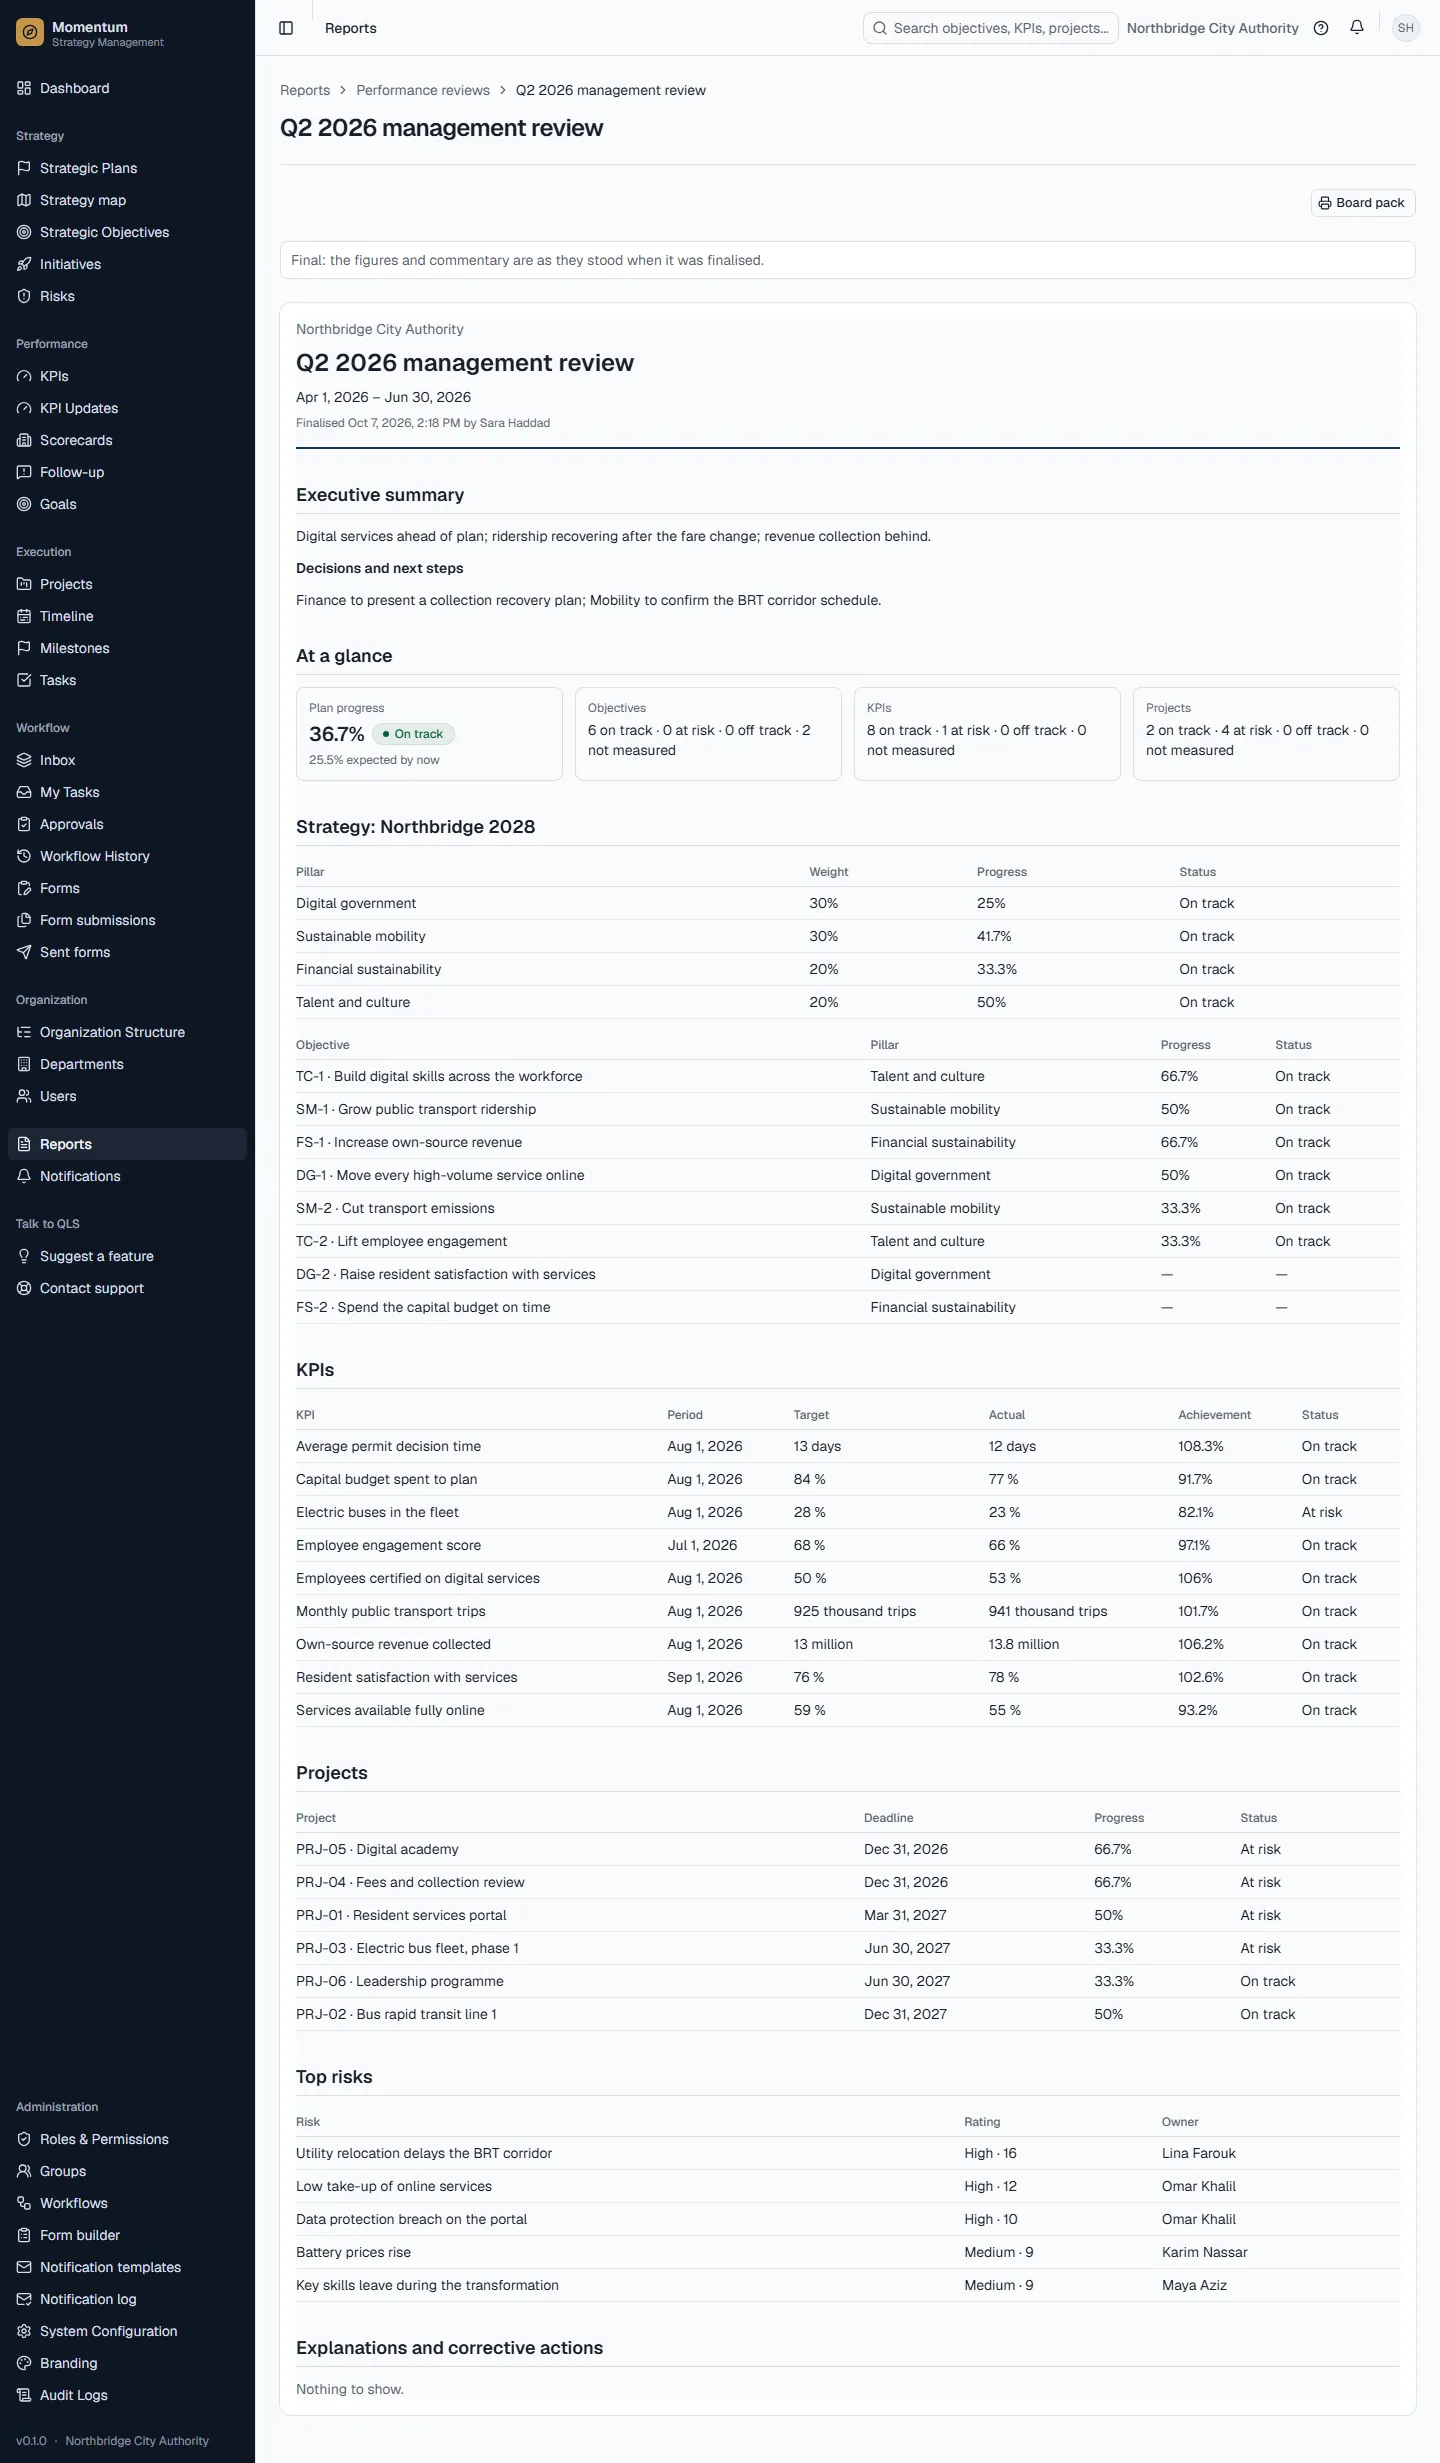Image resolution: width=1440 pixels, height=2463 pixels.
Task: Click 'Utility relocation delays the BRT corridor' risk
Action: point(848,2153)
